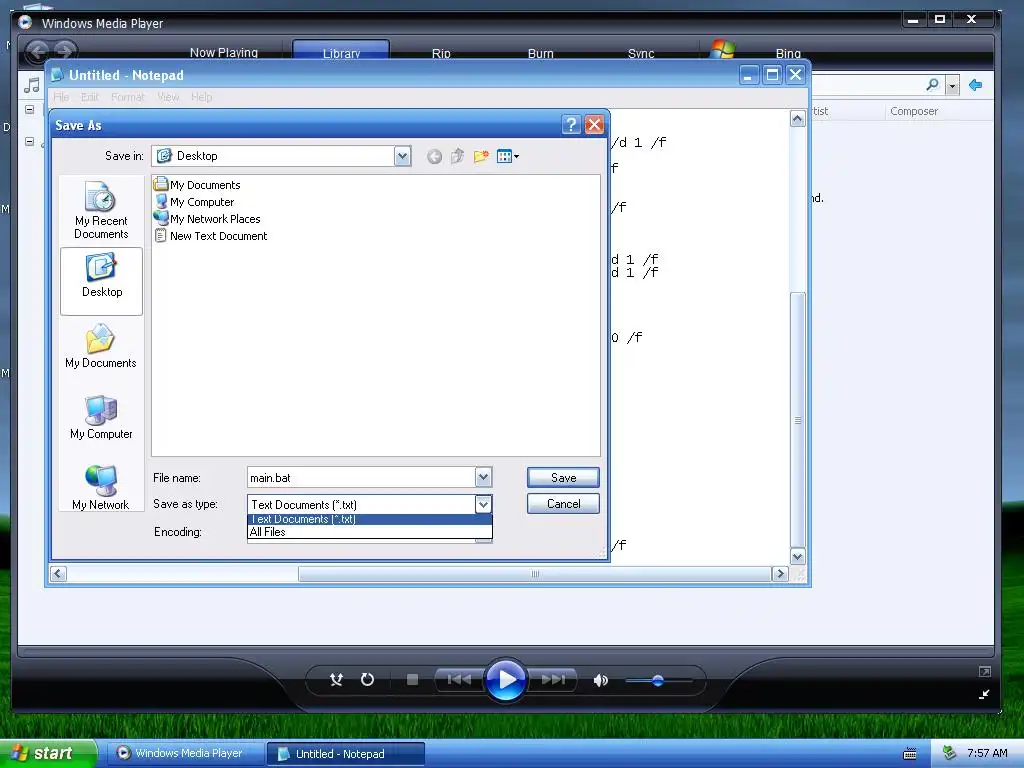
Task: Collapse the second library tree node
Action: coord(29,141)
